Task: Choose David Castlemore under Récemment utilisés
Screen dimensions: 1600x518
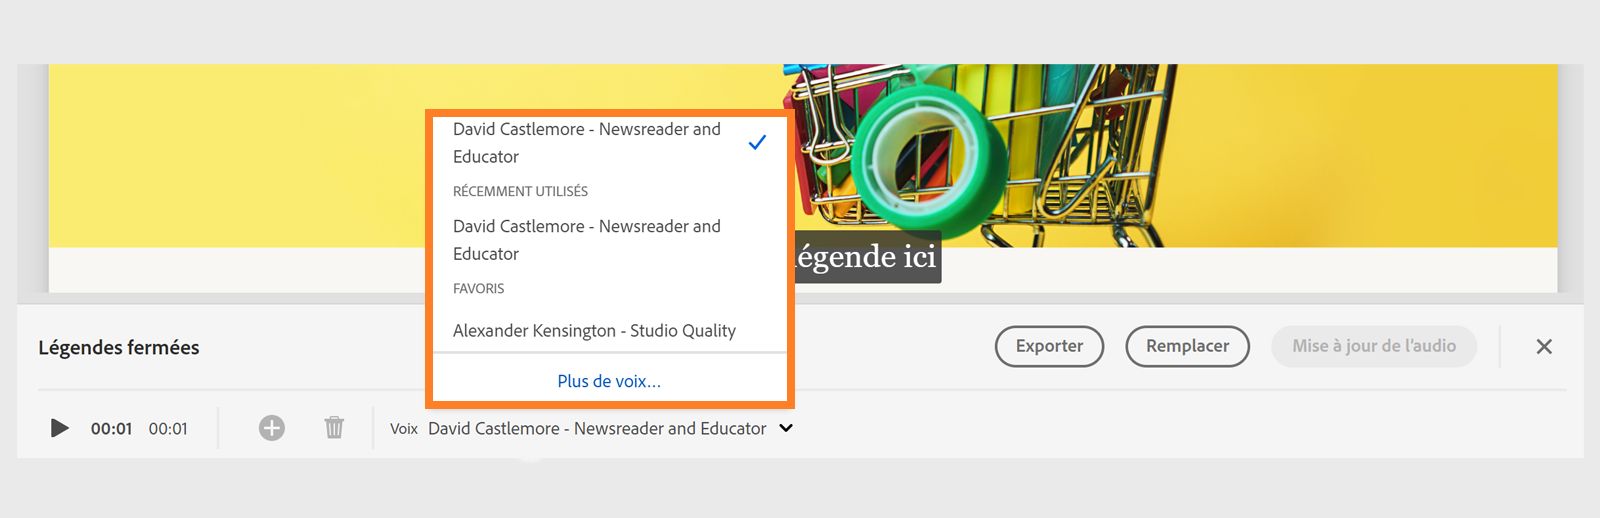Action: (587, 240)
